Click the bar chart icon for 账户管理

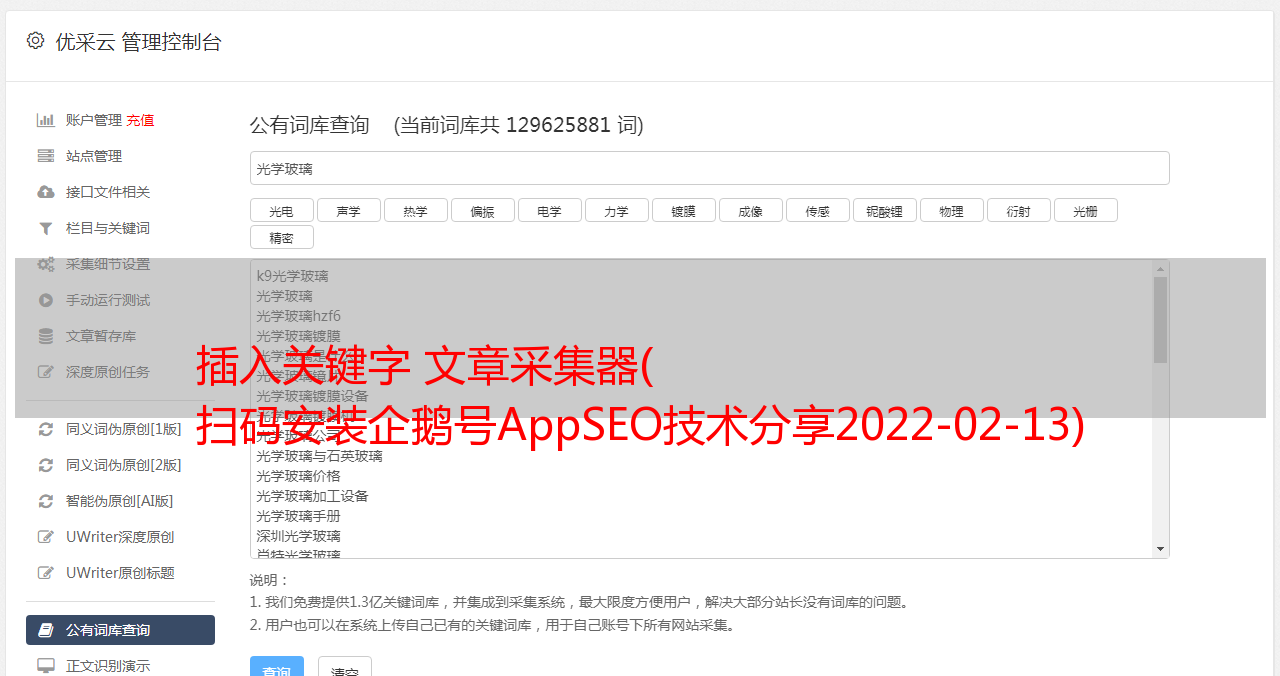coord(46,120)
